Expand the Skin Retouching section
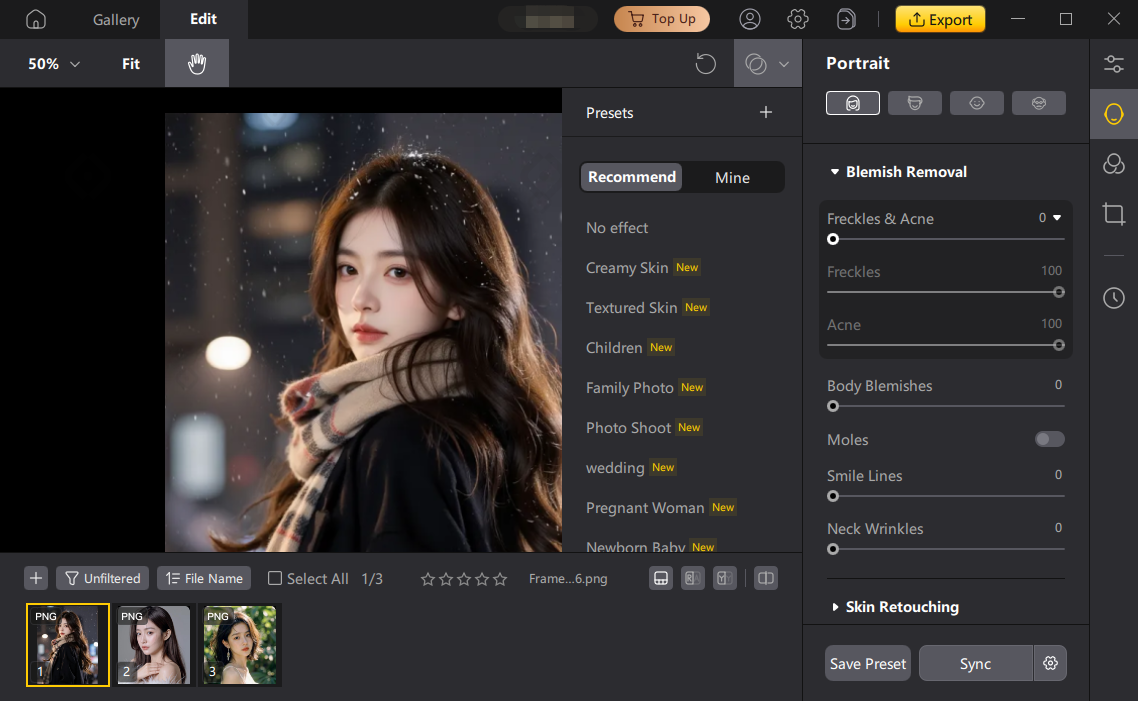 [x=837, y=606]
